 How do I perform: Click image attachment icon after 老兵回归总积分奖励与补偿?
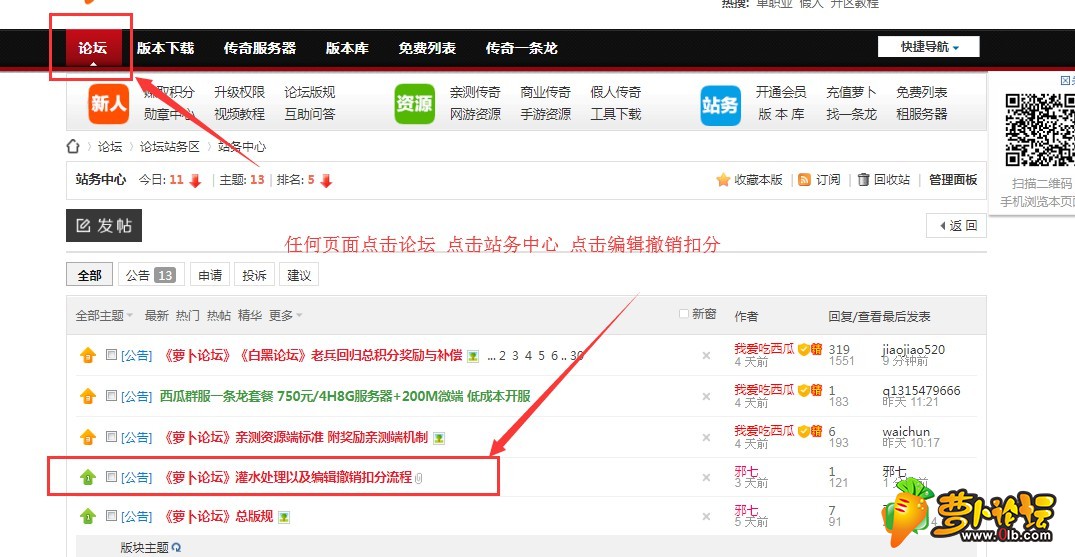pos(473,356)
